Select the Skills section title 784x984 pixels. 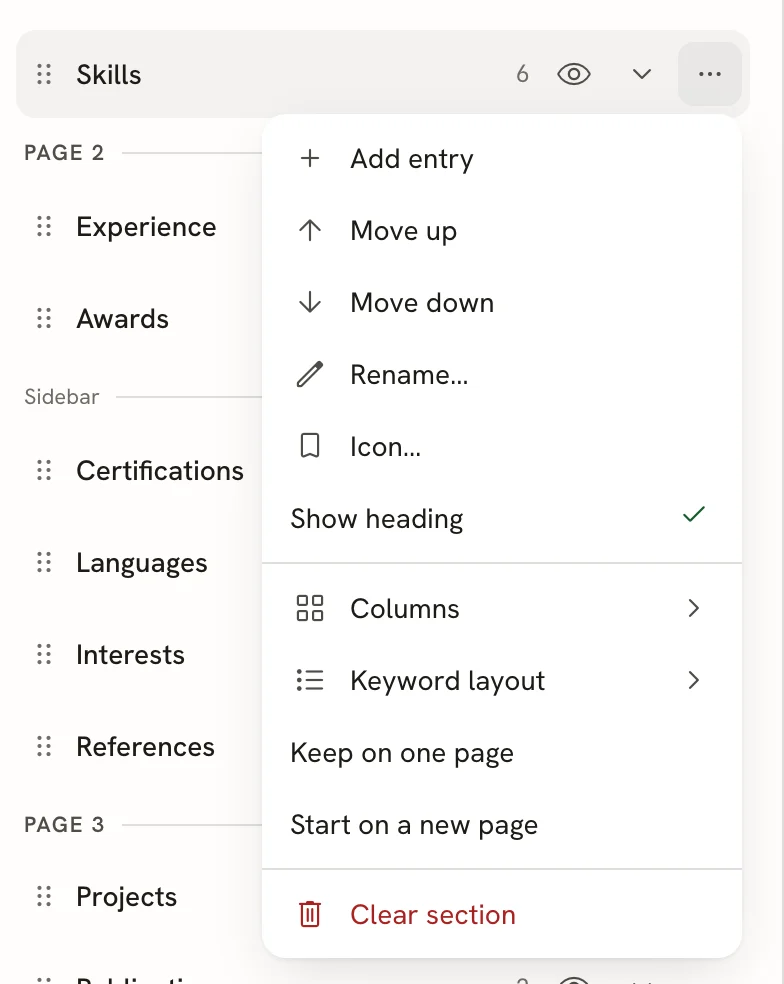pyautogui.click(x=109, y=74)
